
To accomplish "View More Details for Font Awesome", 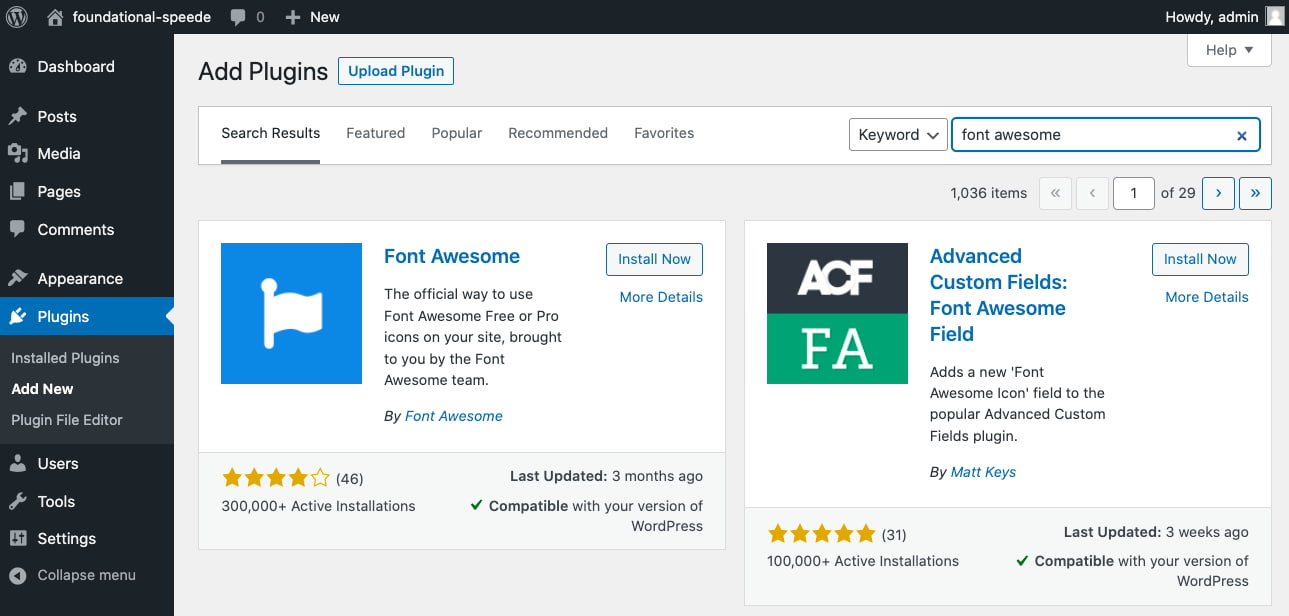I will [661, 297].
